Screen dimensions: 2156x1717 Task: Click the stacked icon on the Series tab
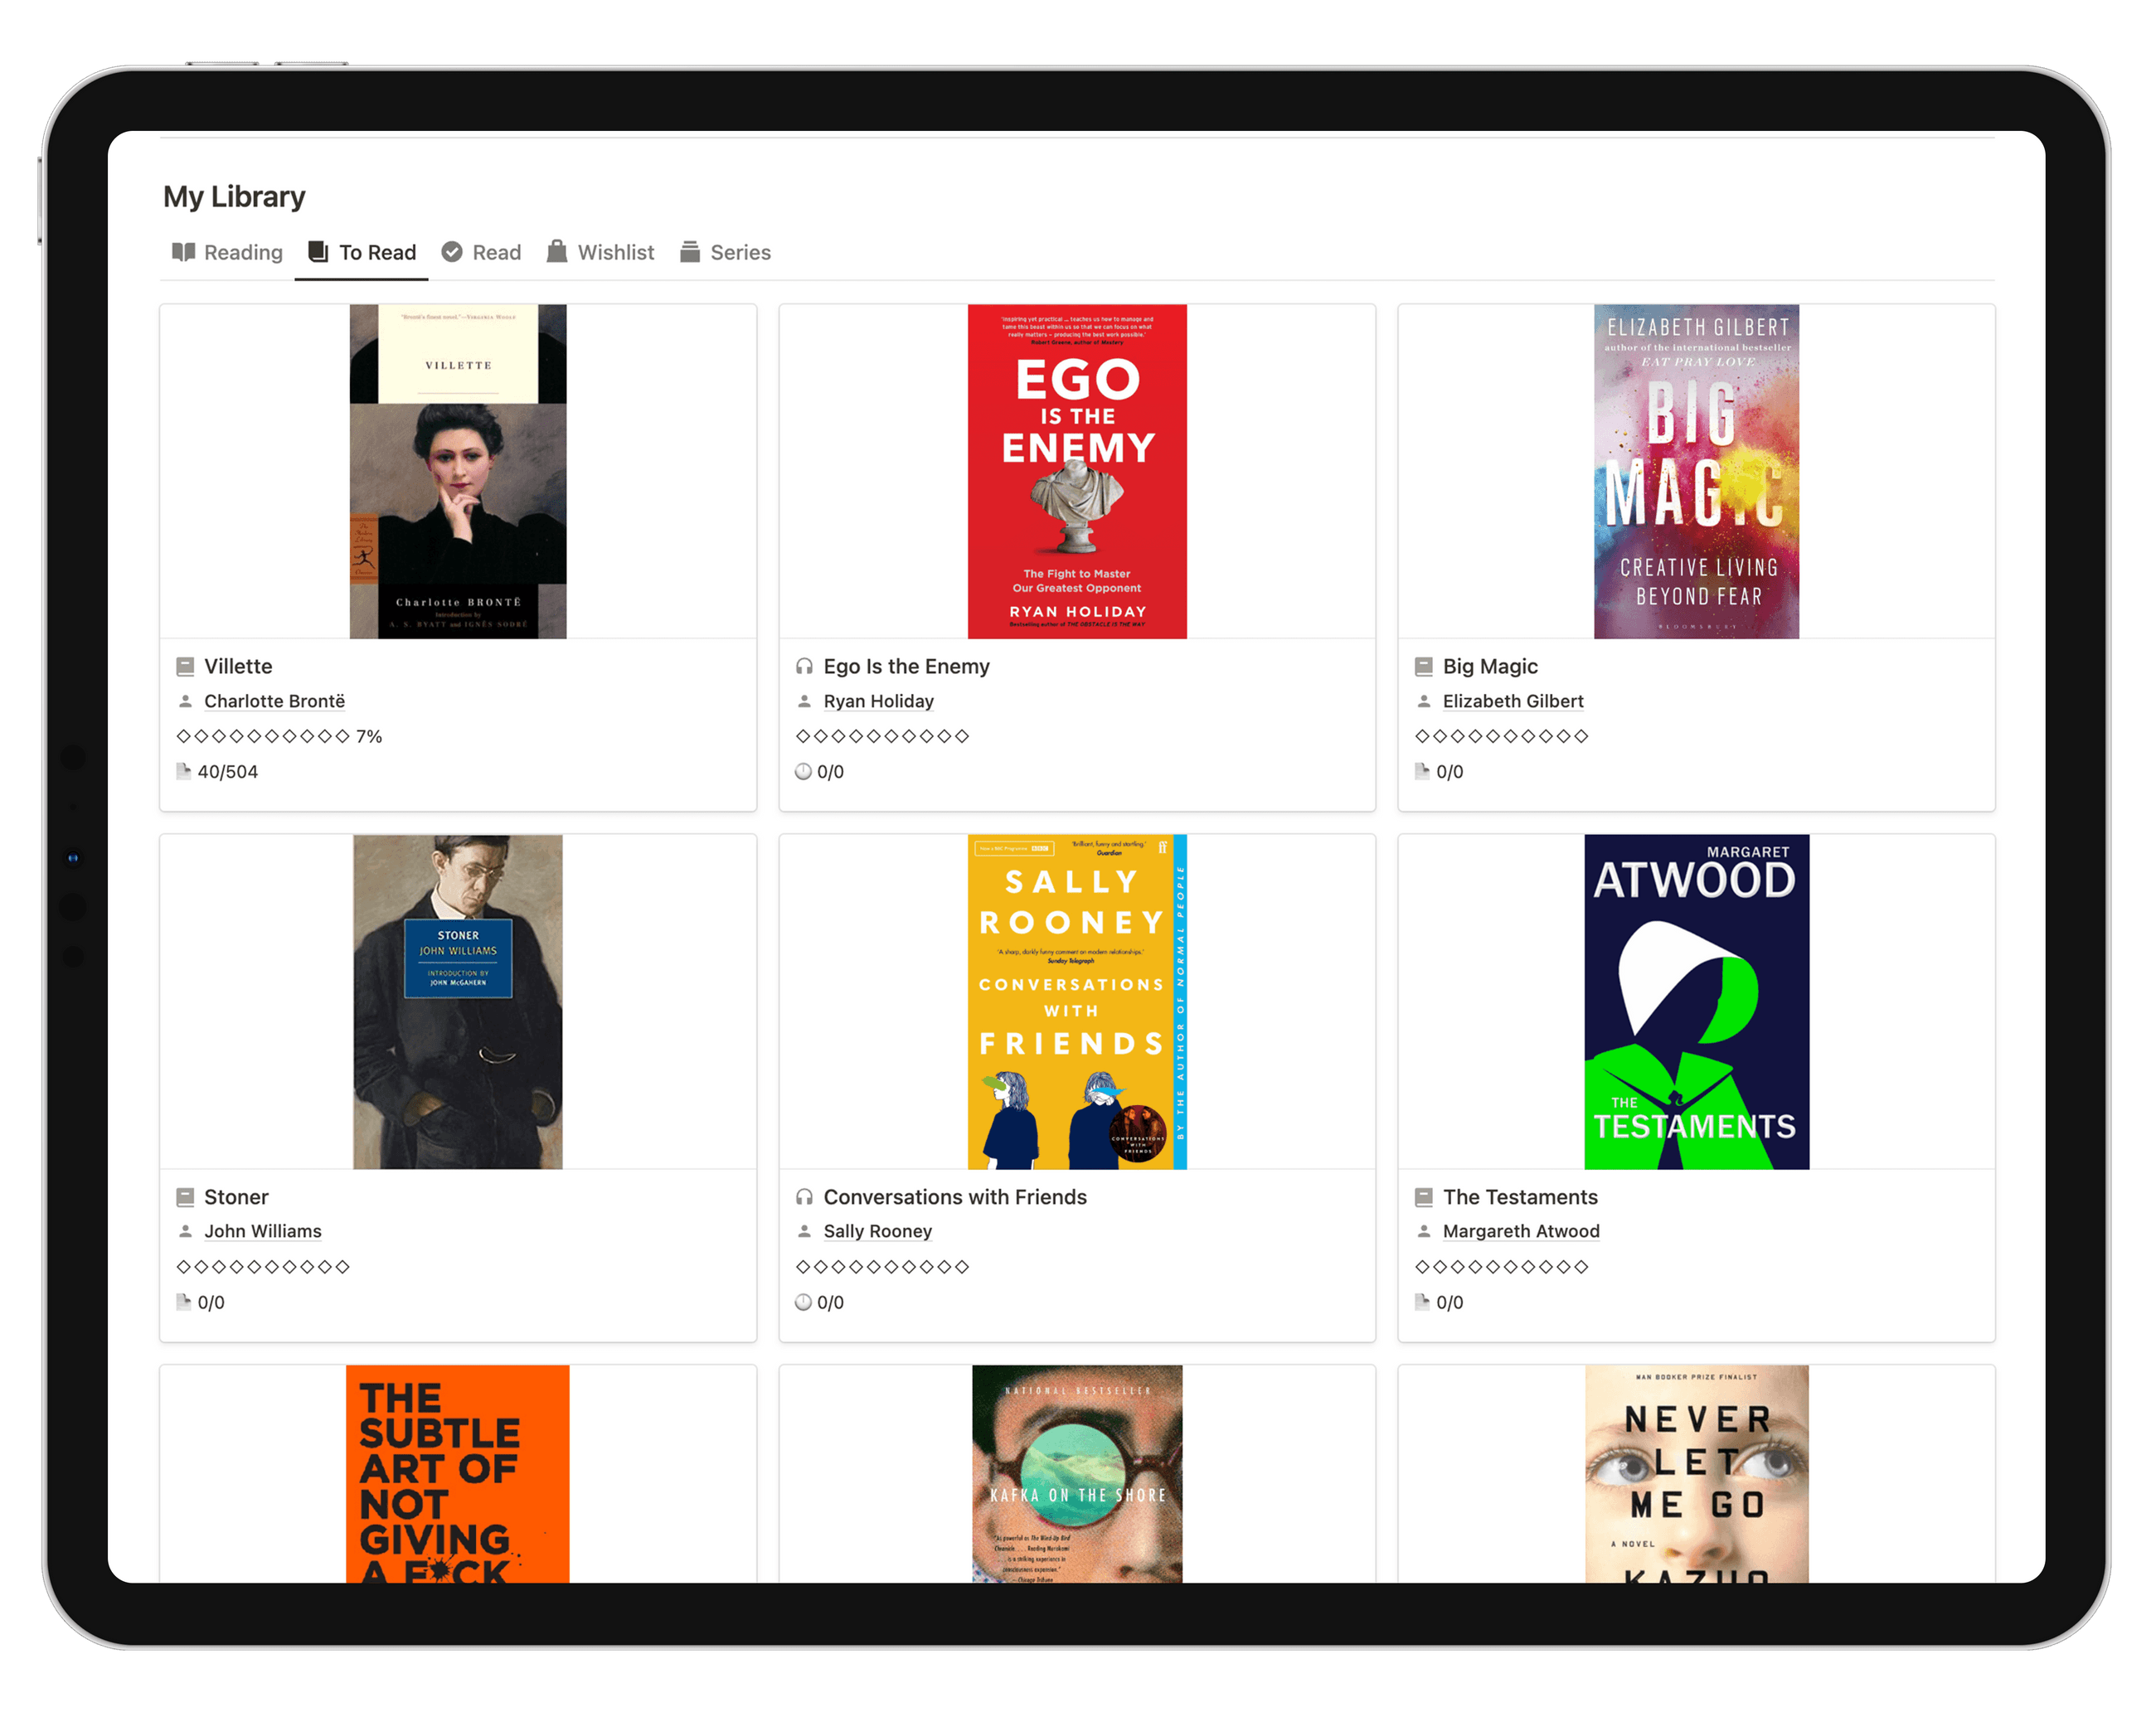point(690,252)
